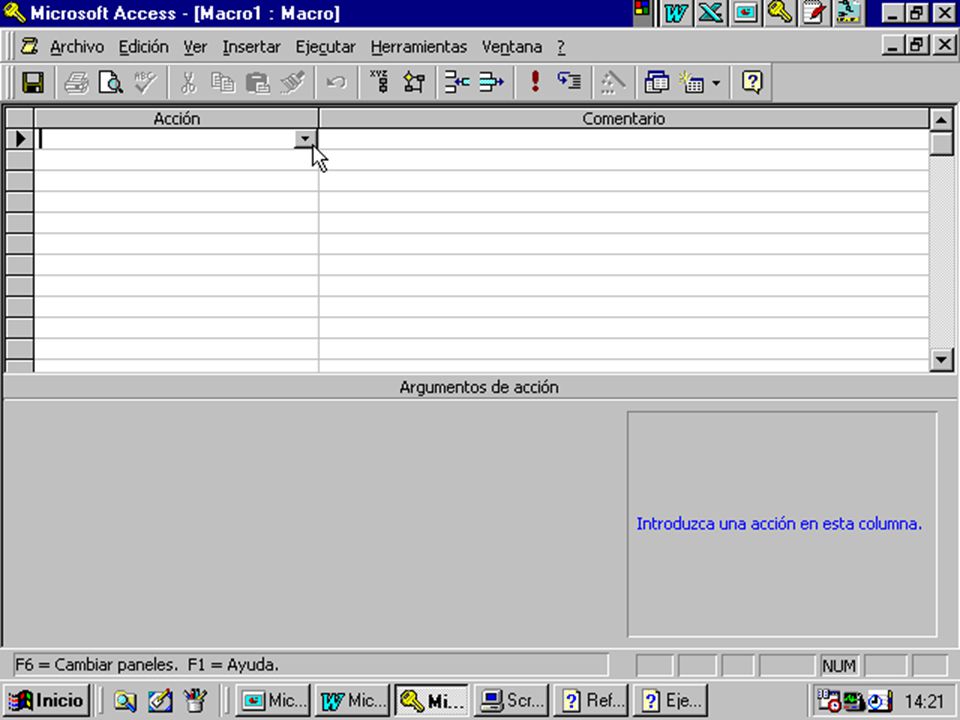This screenshot has height=720, width=960.
Task: Click the Insert Rows toolbar icon
Action: tap(457, 82)
